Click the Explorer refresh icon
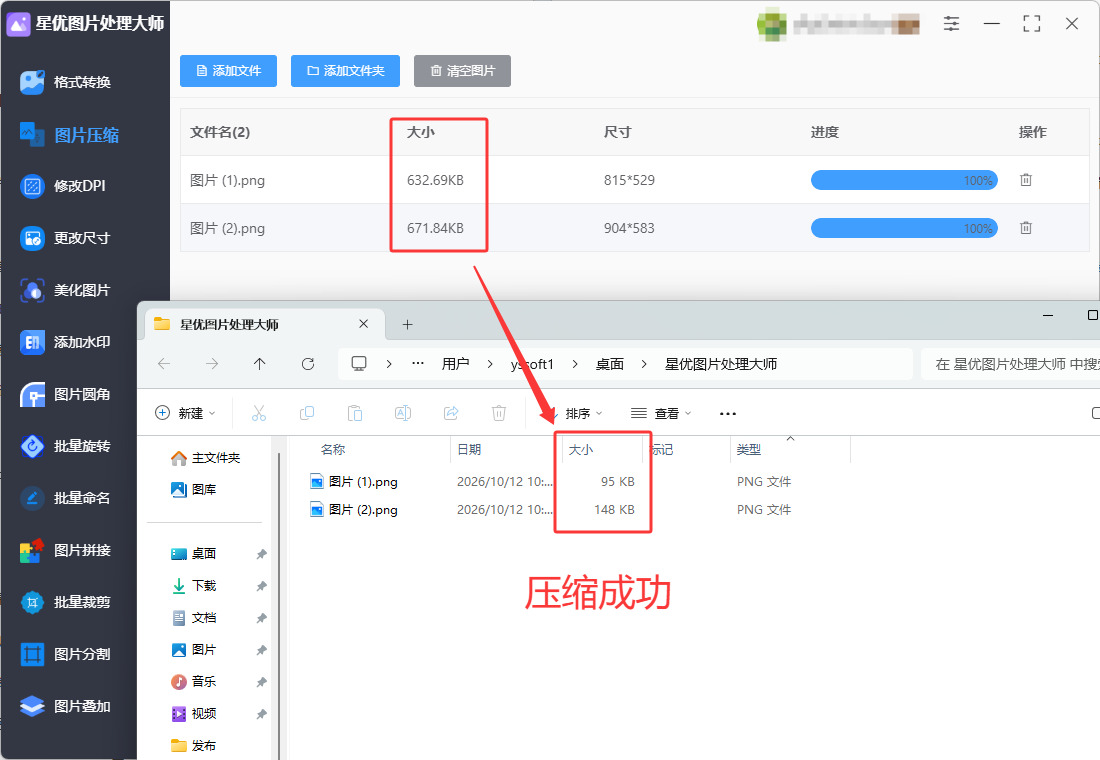 (x=307, y=364)
